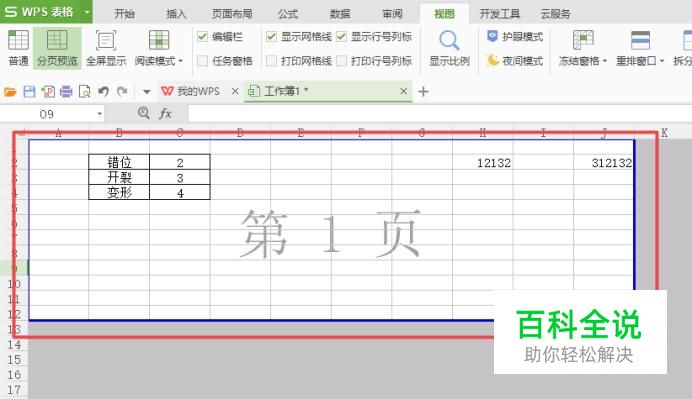Viewport: 692px width, 399px height.
Task: Select the cell with value 2
Action: pyautogui.click(x=180, y=162)
